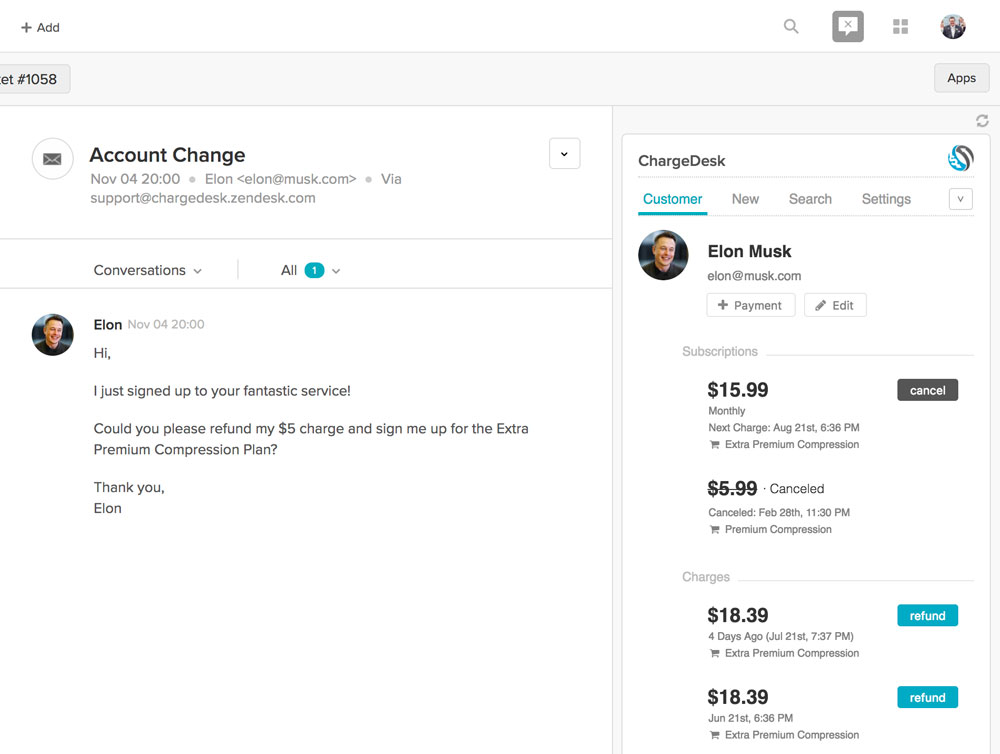This screenshot has height=754, width=1000.
Task: Click the email envelope icon beside Account Change
Action: (52, 159)
